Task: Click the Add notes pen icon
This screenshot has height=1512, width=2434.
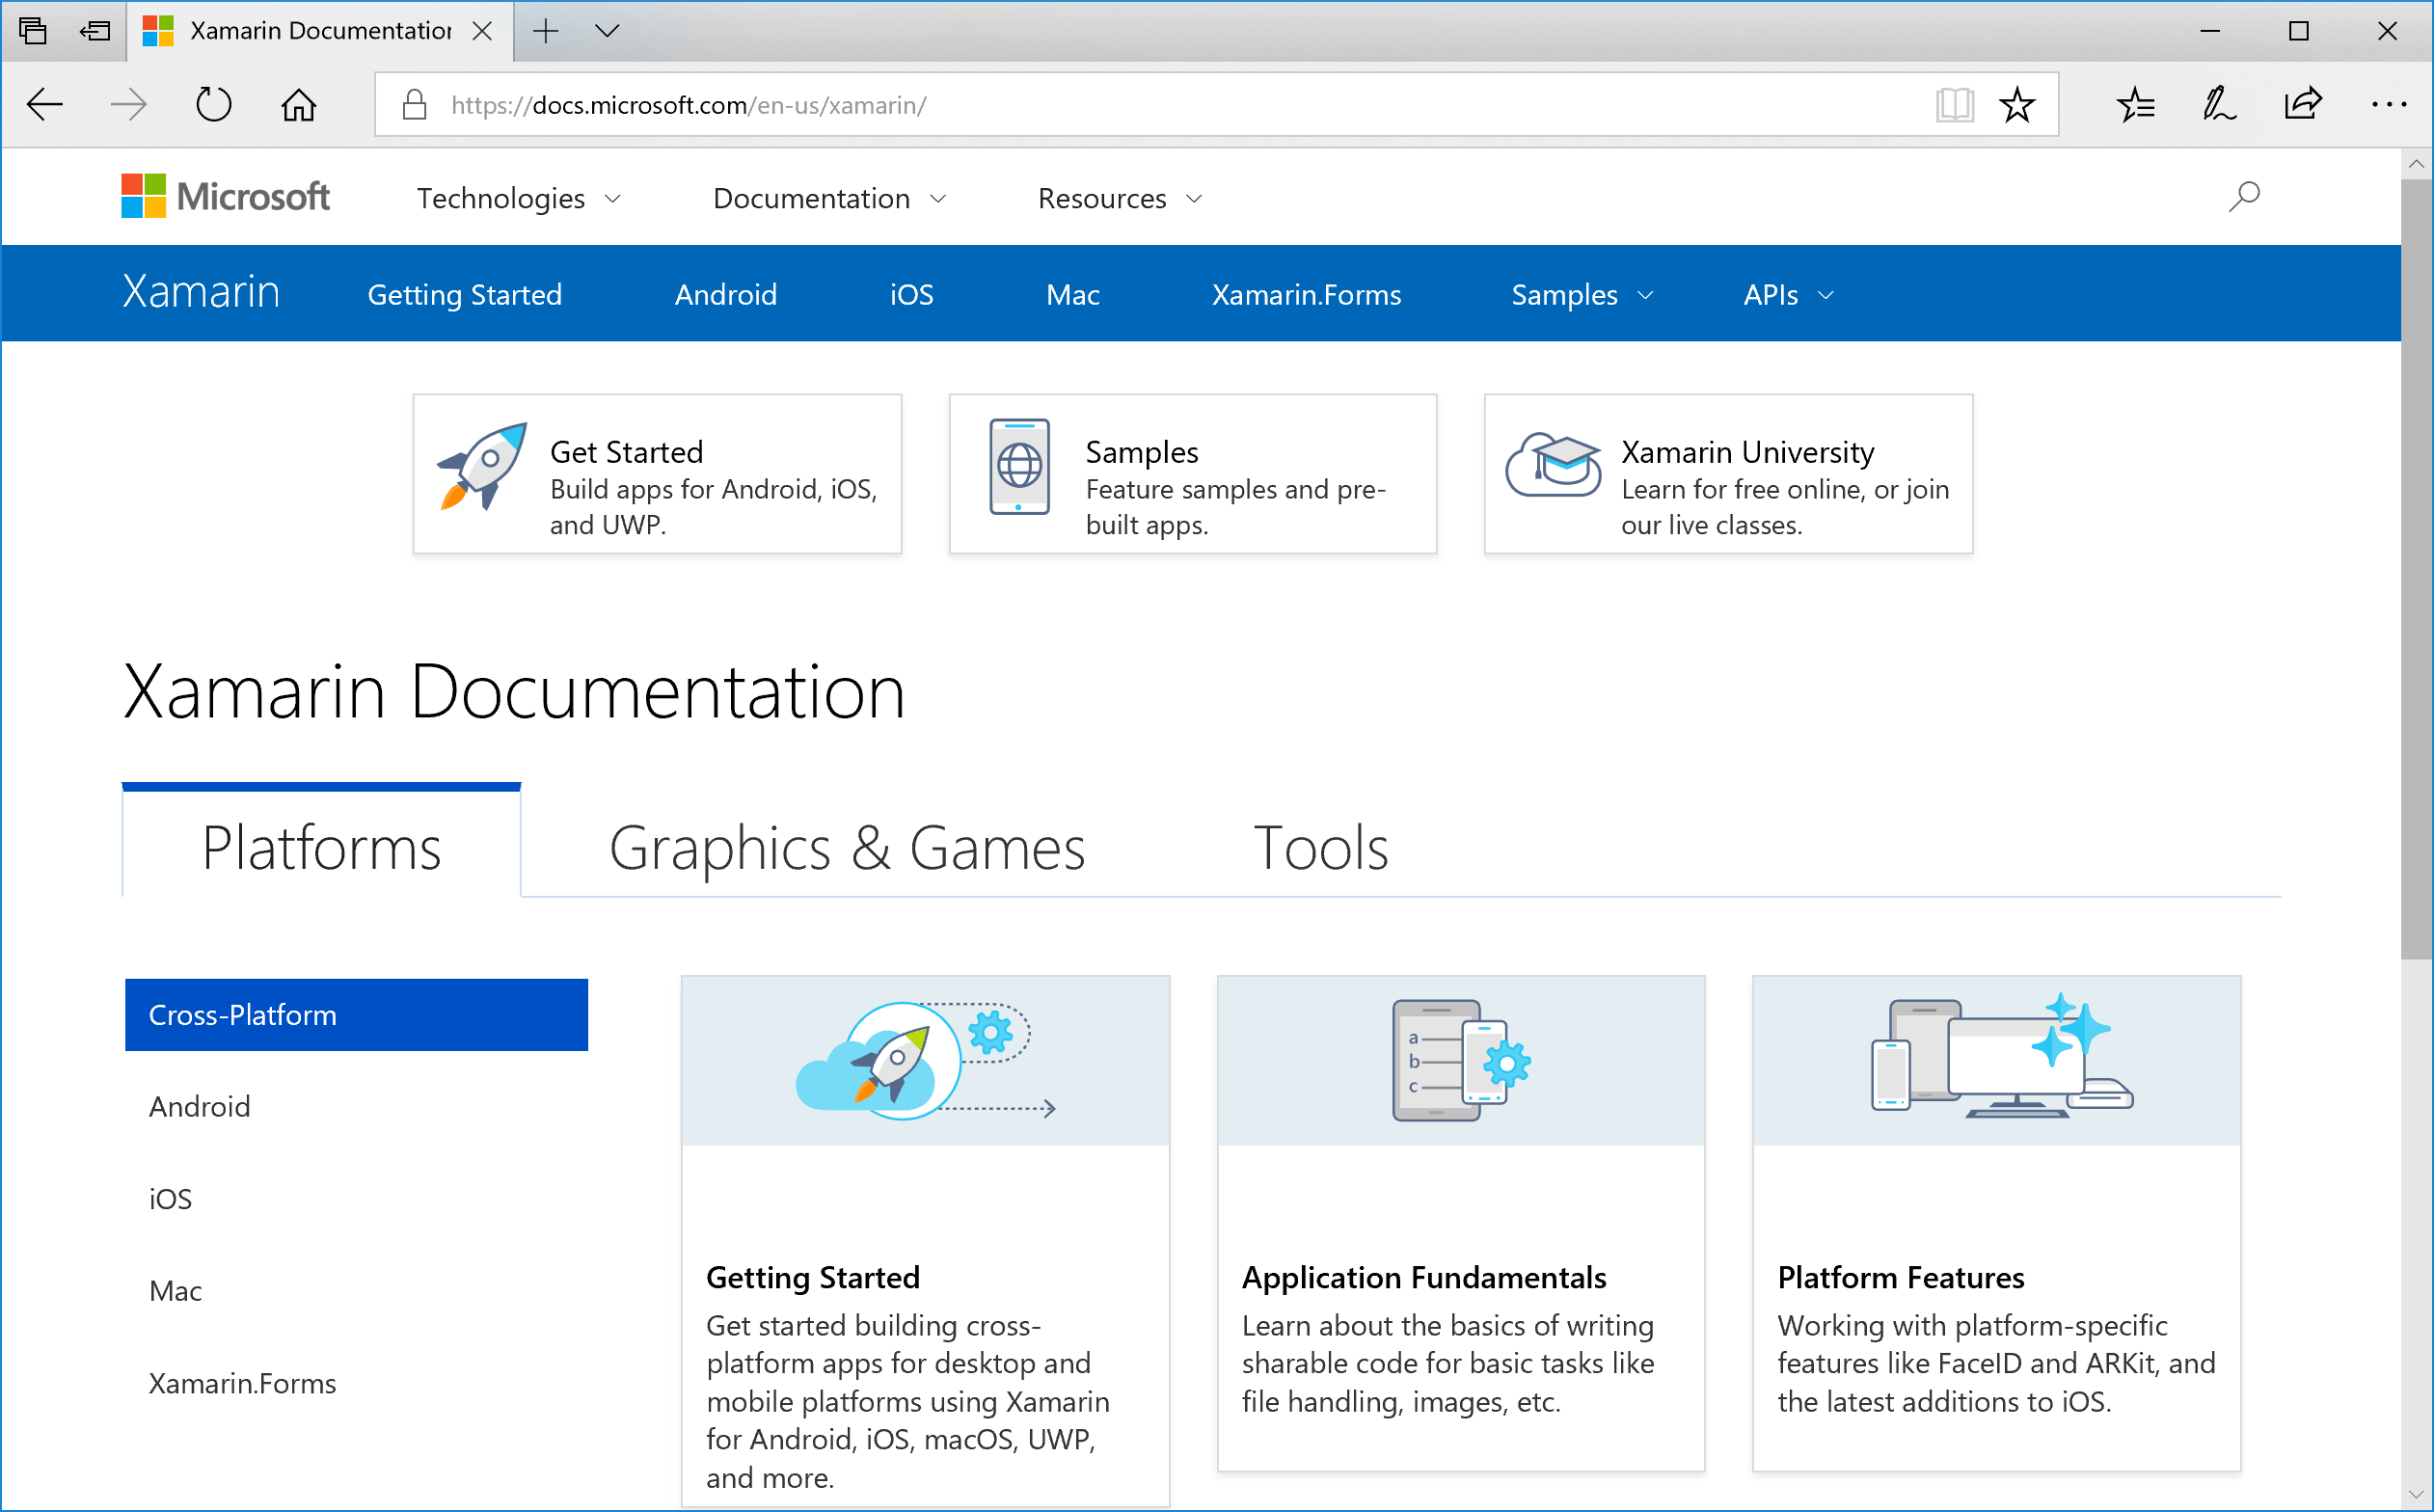Action: (2218, 105)
